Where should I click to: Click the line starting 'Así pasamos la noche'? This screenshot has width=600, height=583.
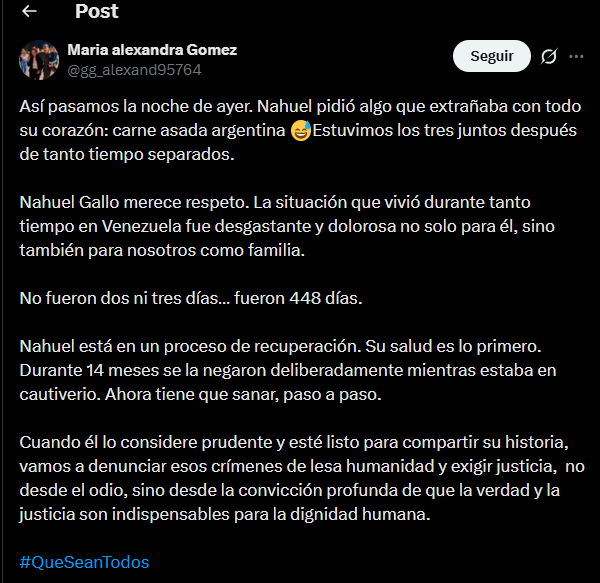coord(300,106)
